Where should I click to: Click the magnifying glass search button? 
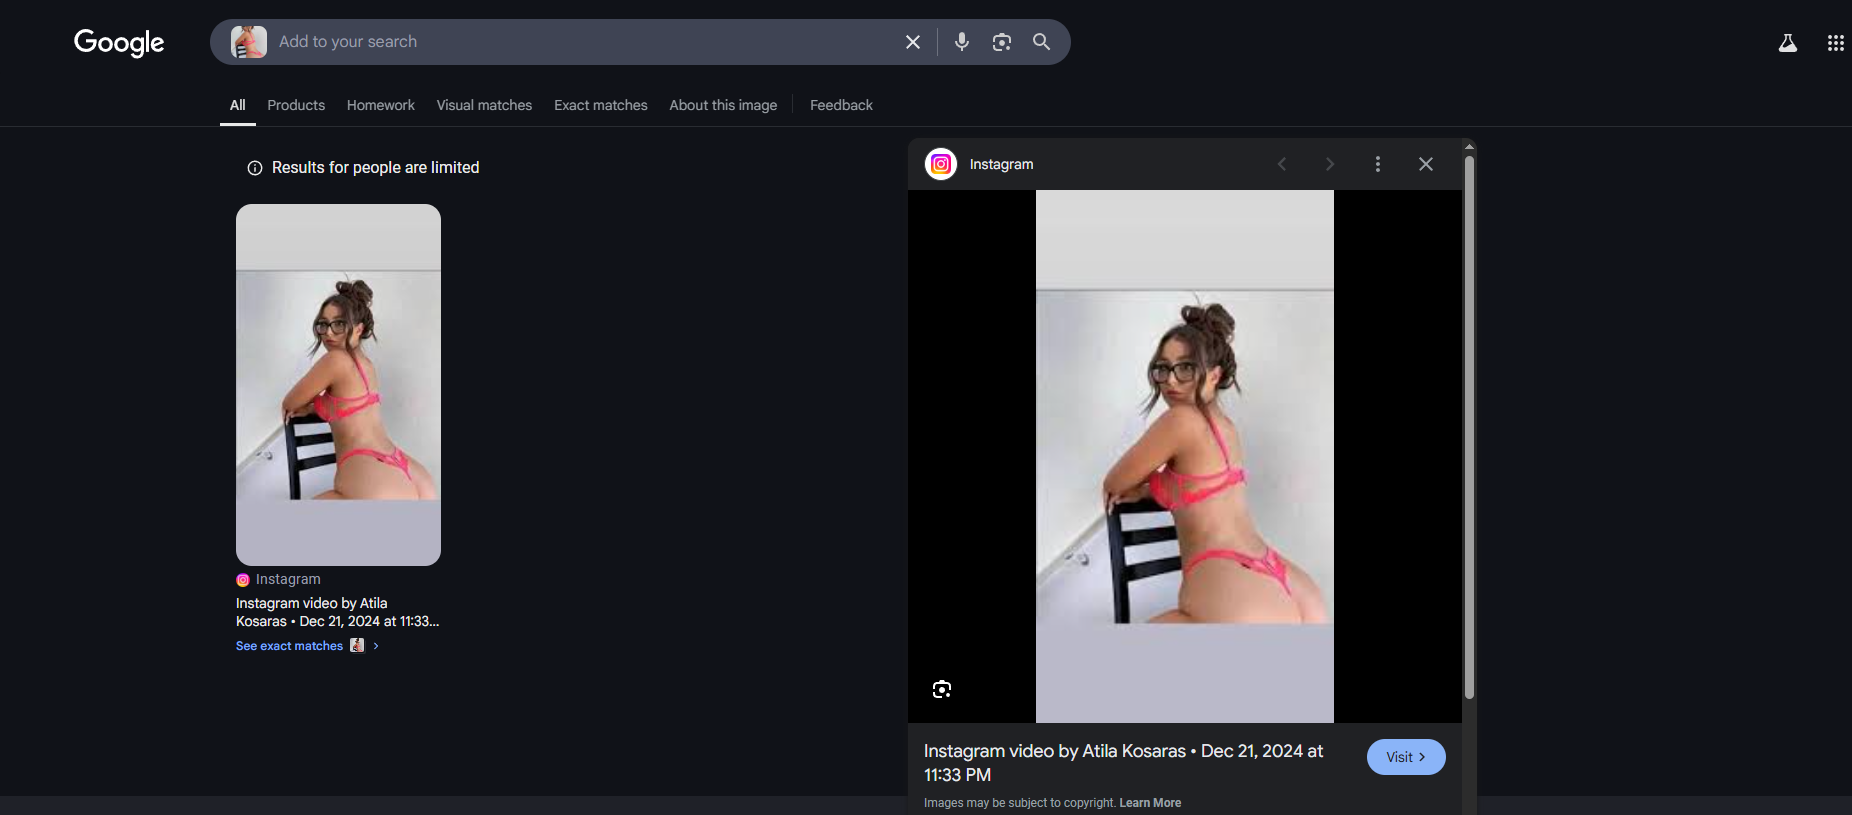click(x=1042, y=42)
